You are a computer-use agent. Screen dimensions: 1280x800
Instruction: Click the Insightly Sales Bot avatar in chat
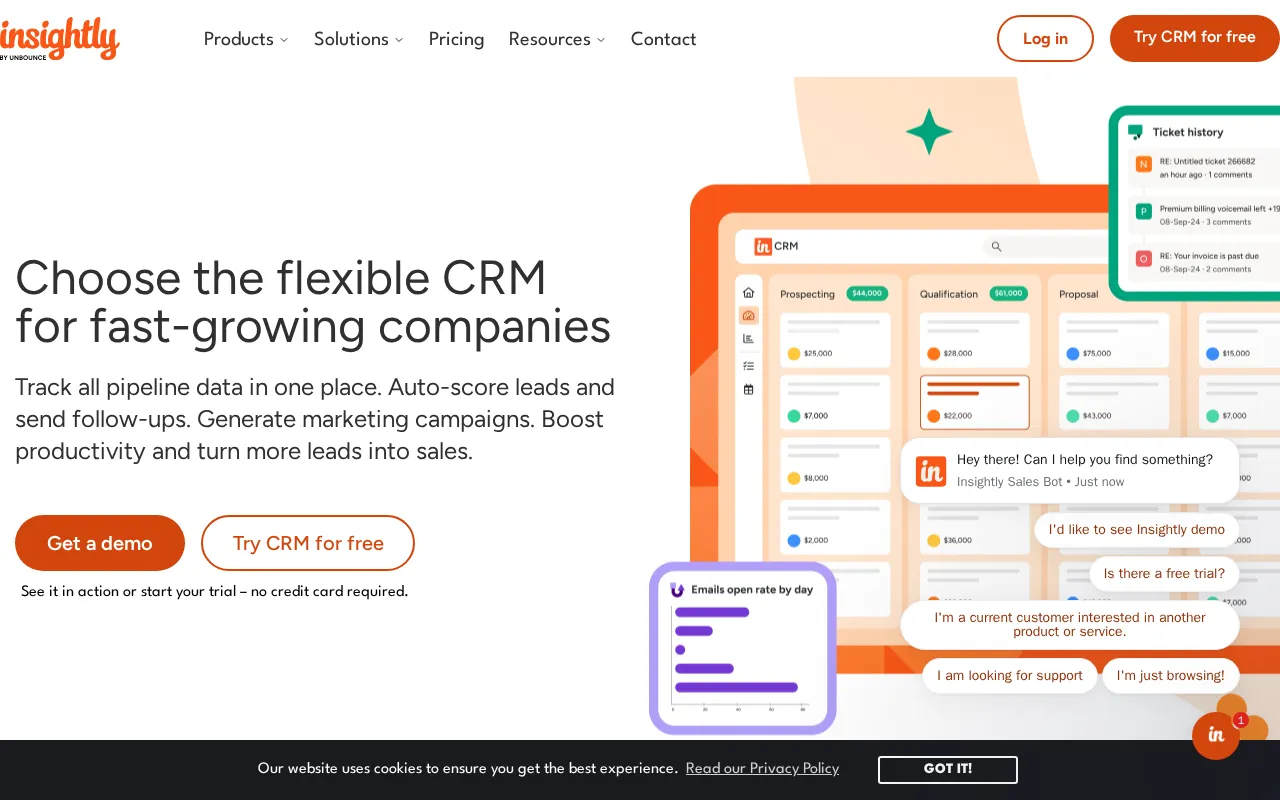(931, 471)
